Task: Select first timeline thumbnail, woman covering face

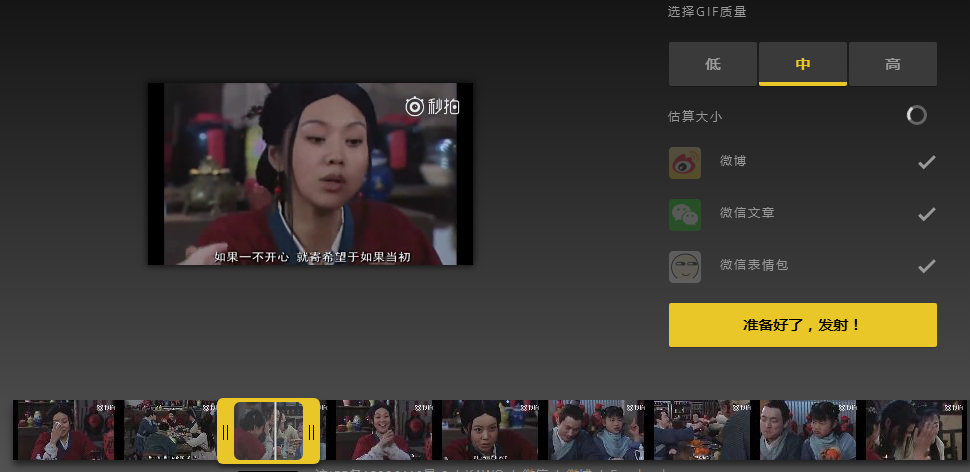Action: (x=64, y=430)
